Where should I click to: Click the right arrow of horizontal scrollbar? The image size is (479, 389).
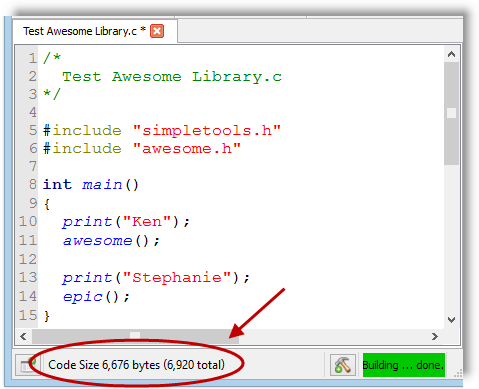pos(435,337)
